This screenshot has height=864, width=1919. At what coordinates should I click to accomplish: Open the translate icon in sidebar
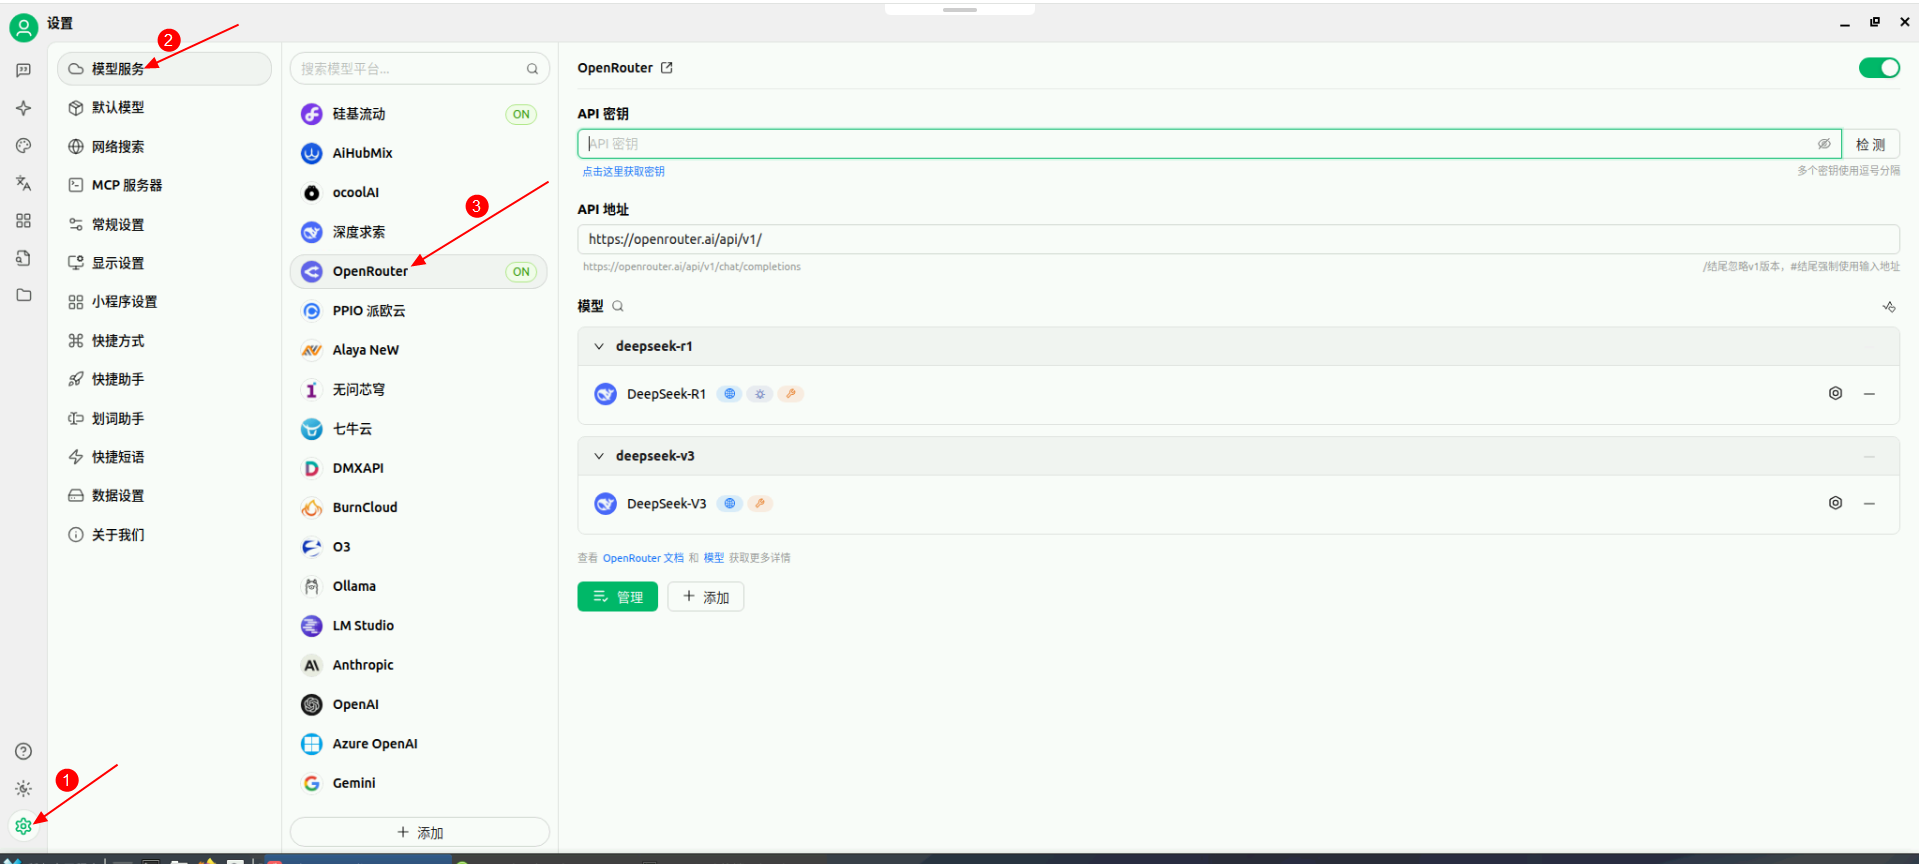[x=24, y=183]
